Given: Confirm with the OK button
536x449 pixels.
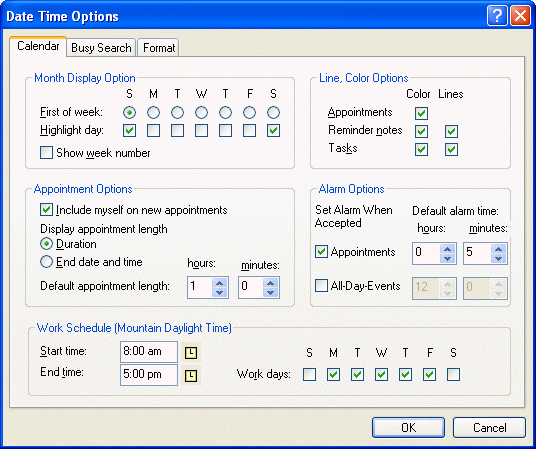Looking at the screenshot, I should coord(408,427).
